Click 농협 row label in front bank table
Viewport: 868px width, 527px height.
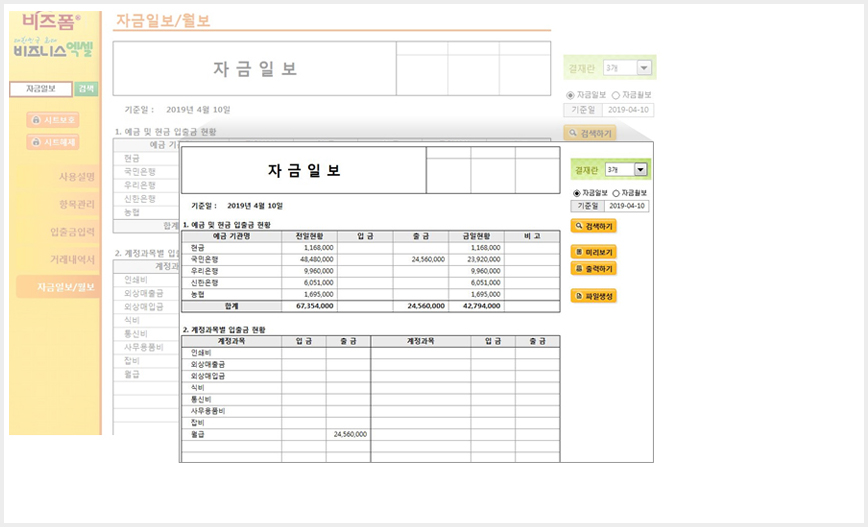click(197, 294)
